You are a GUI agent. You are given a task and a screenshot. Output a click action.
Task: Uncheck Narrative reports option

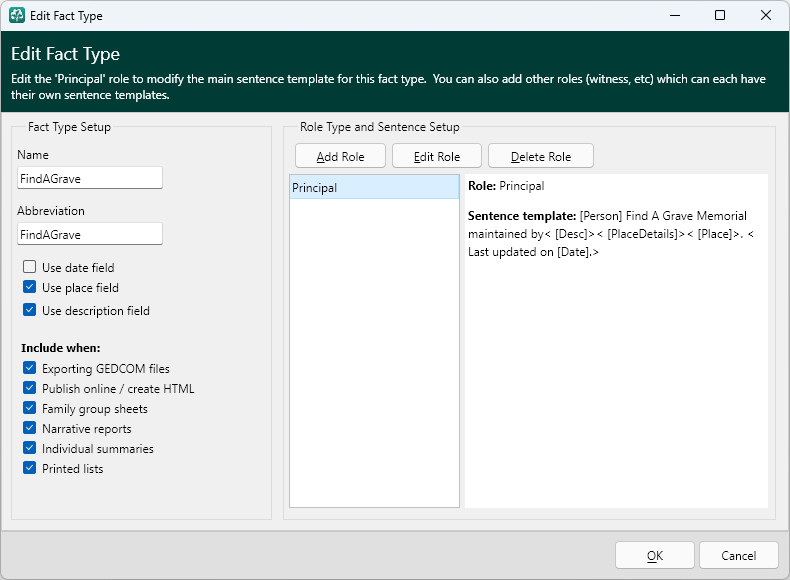click(x=30, y=428)
